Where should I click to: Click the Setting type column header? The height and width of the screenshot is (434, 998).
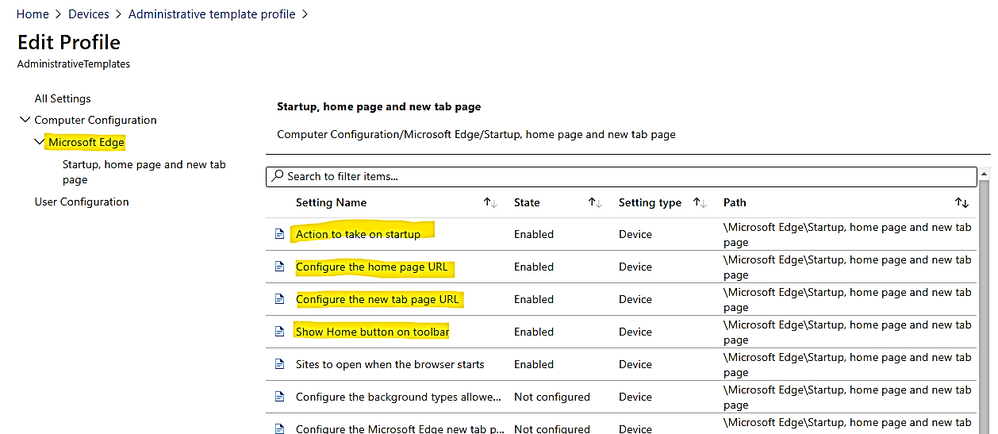coord(650,203)
